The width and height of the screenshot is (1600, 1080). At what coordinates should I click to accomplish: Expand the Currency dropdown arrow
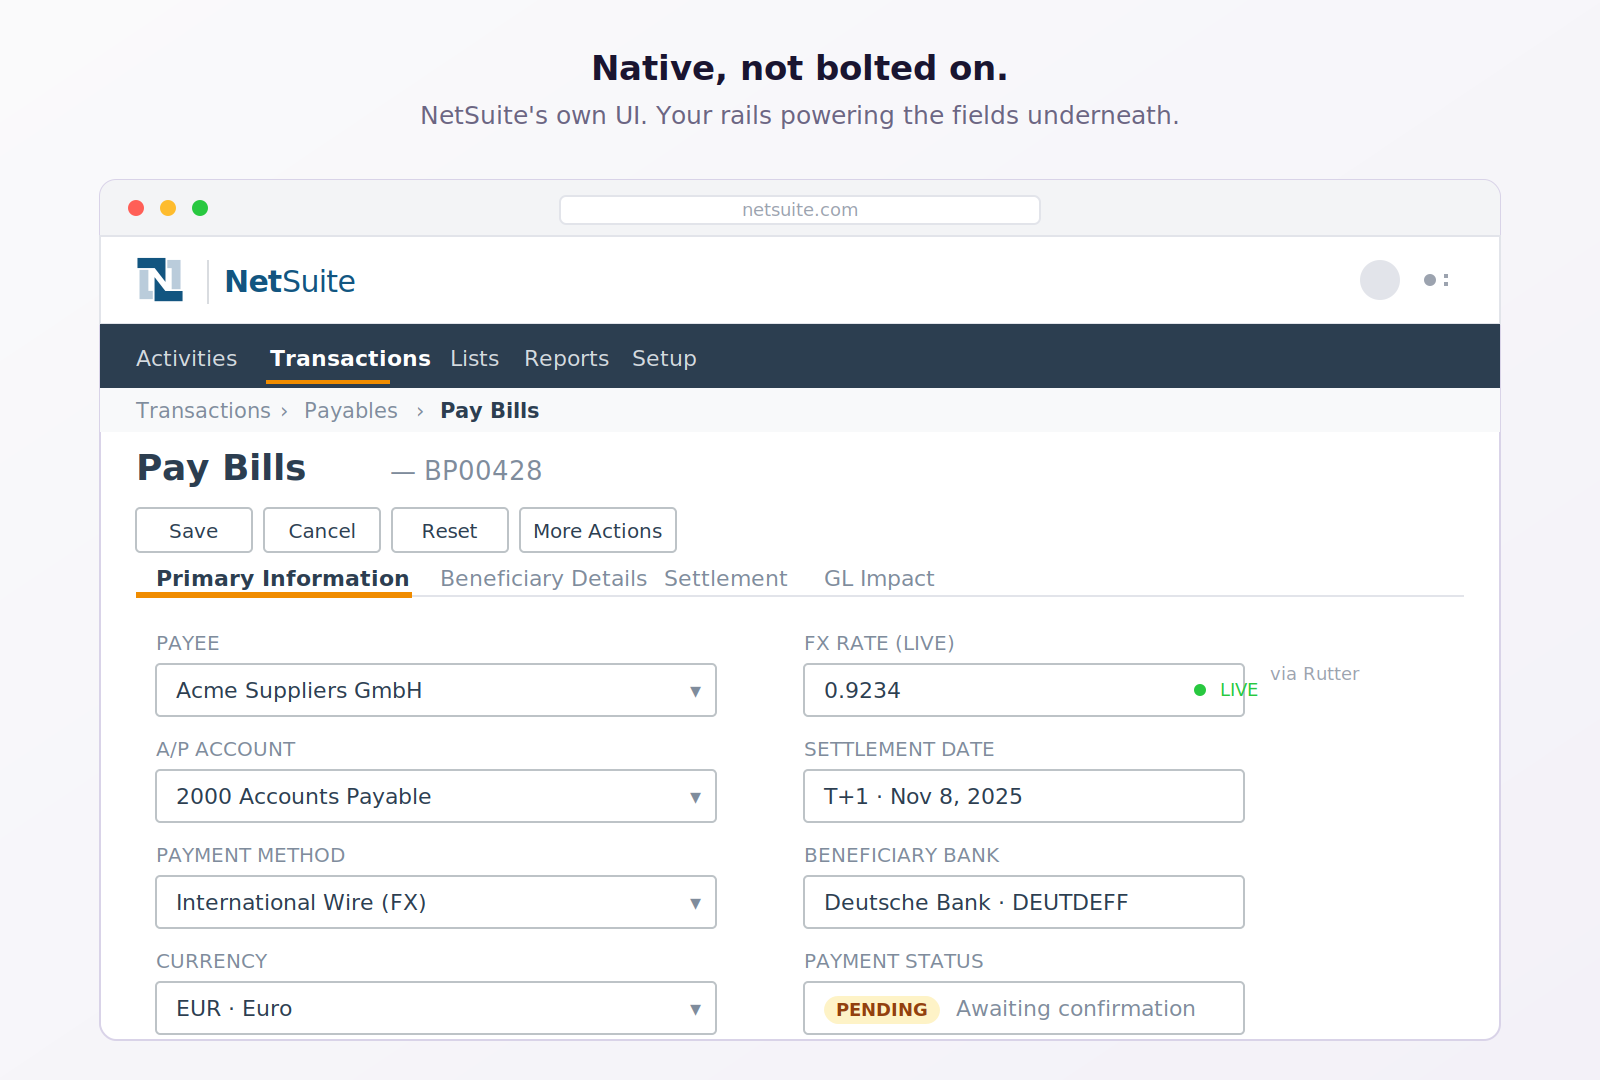(x=695, y=1009)
